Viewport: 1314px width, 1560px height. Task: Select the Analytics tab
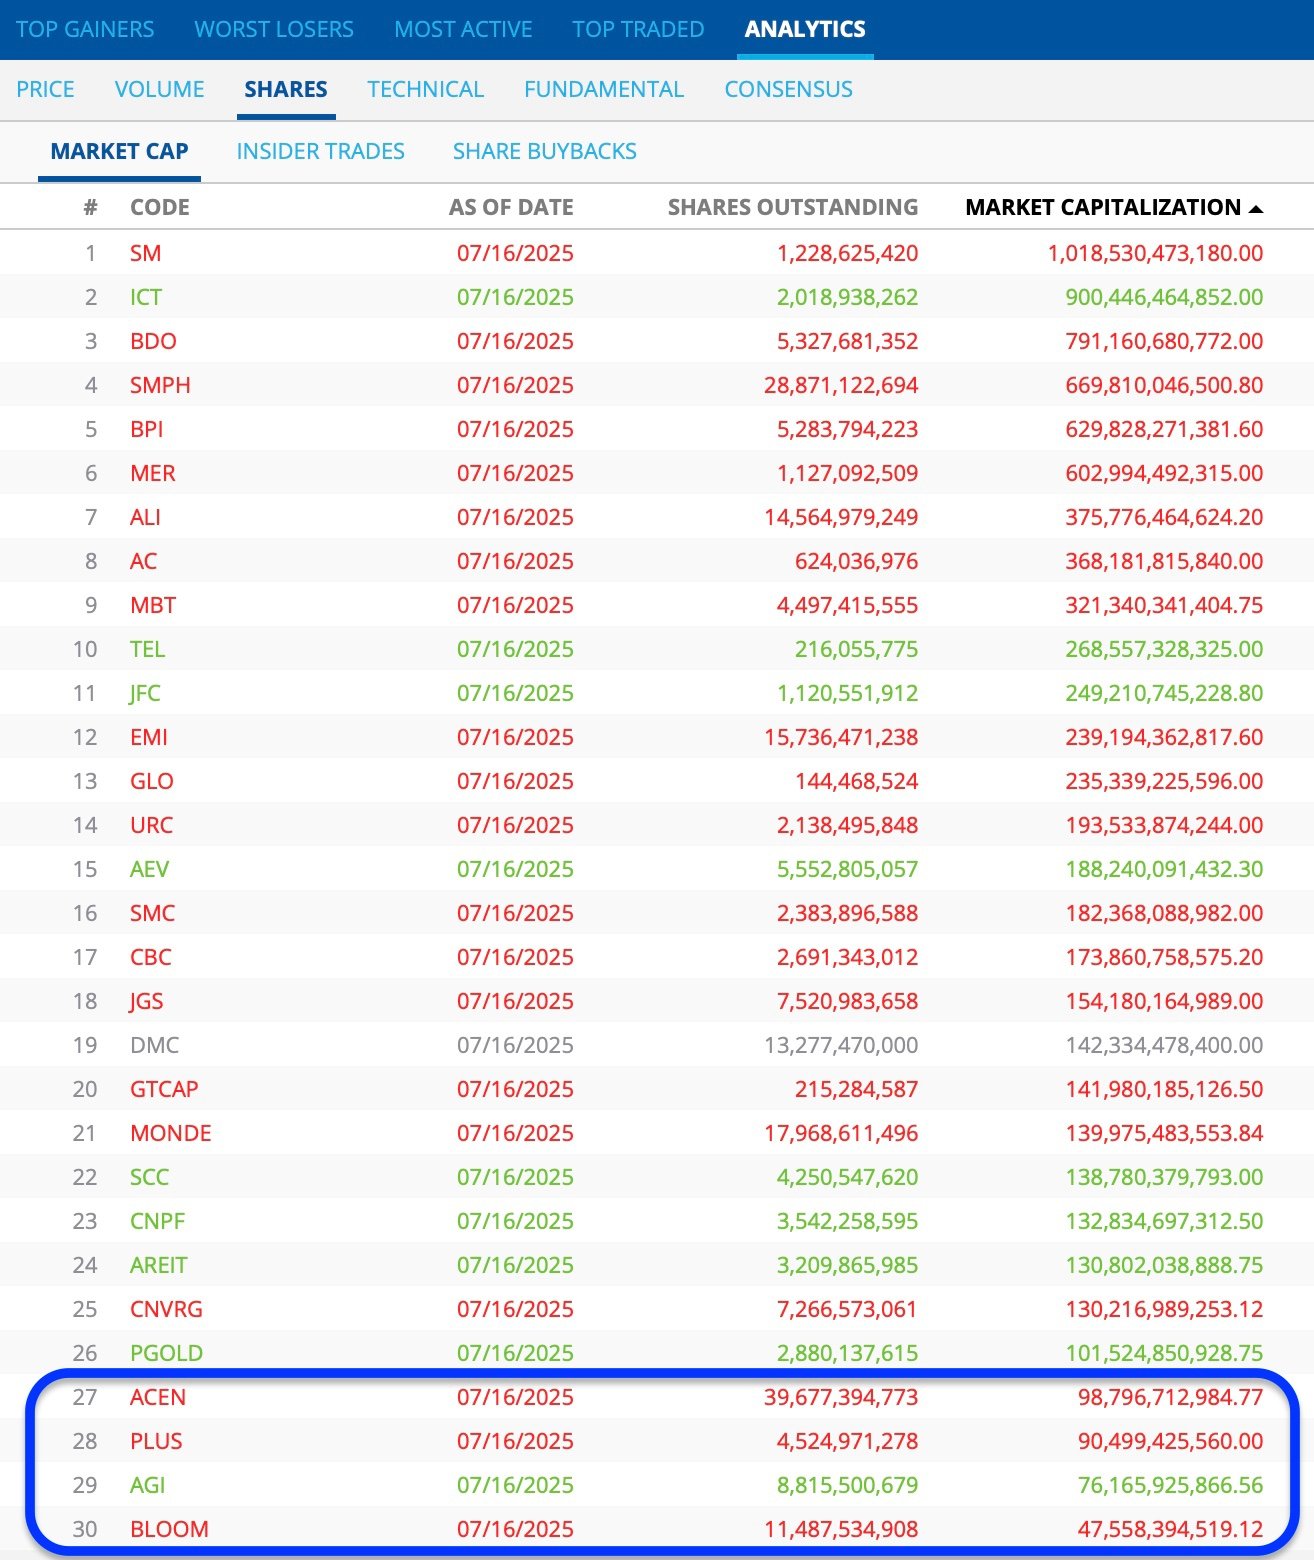(805, 29)
